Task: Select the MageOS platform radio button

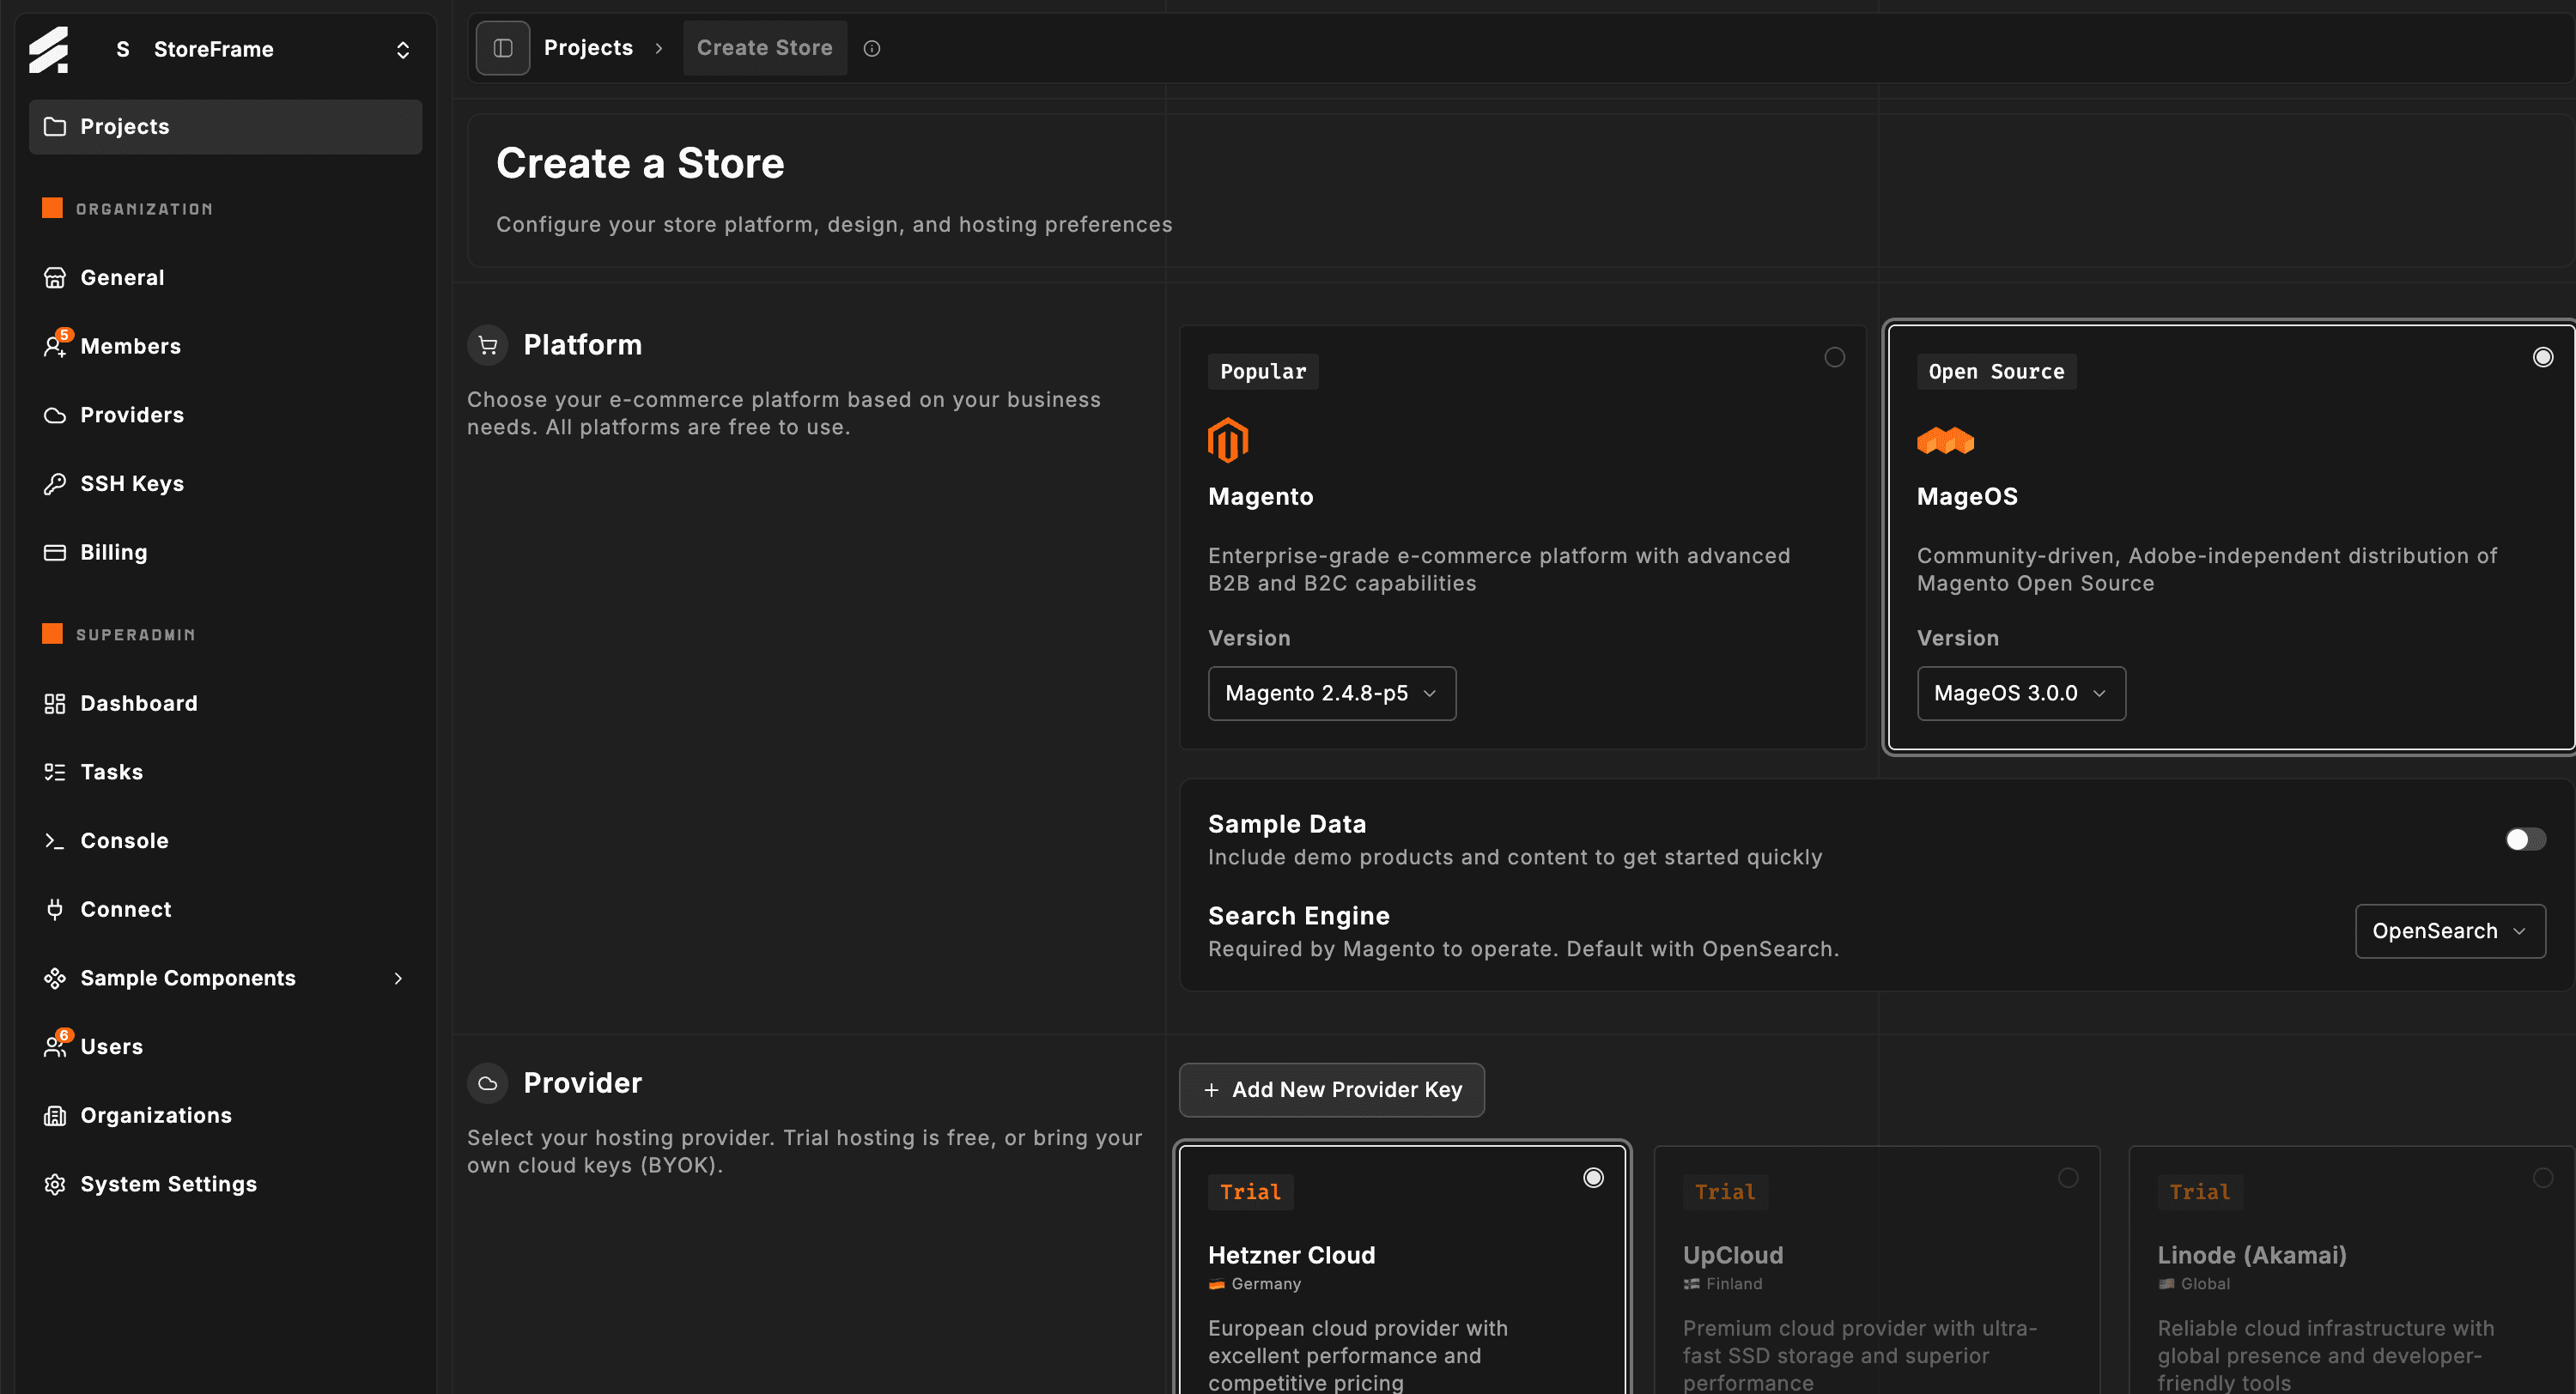Action: [x=2543, y=357]
